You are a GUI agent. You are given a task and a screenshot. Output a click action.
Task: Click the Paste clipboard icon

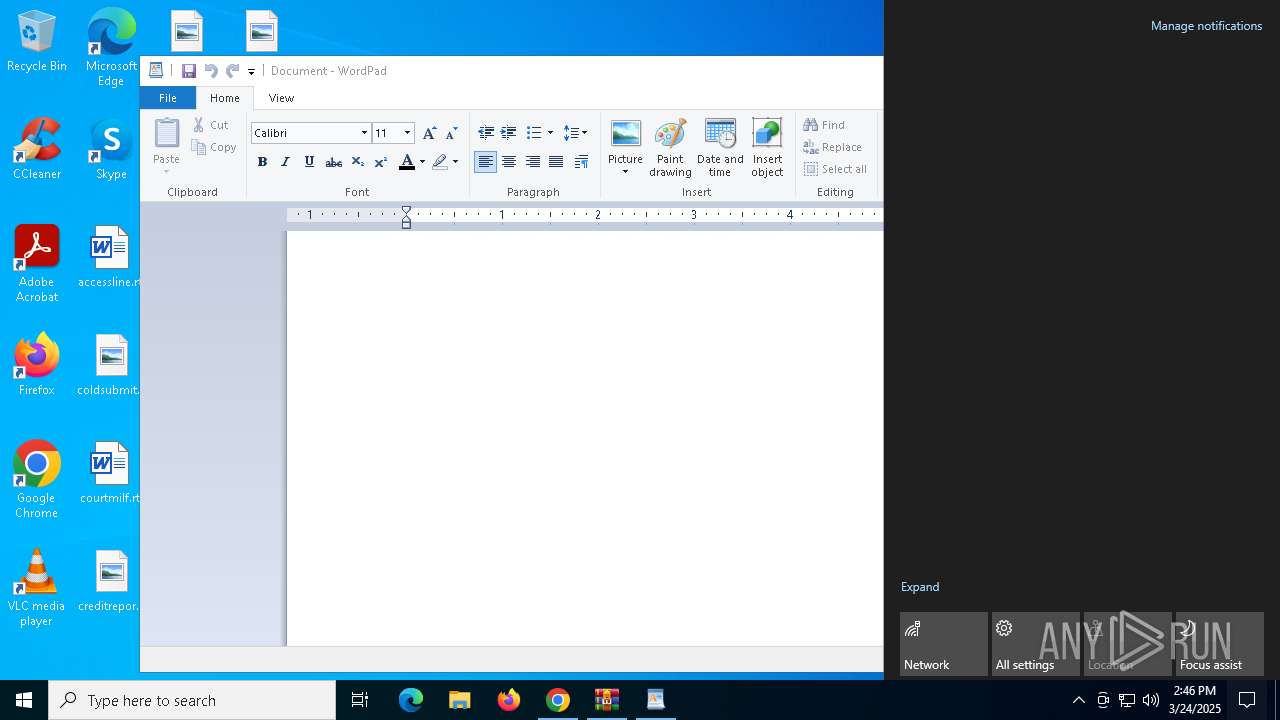[167, 133]
